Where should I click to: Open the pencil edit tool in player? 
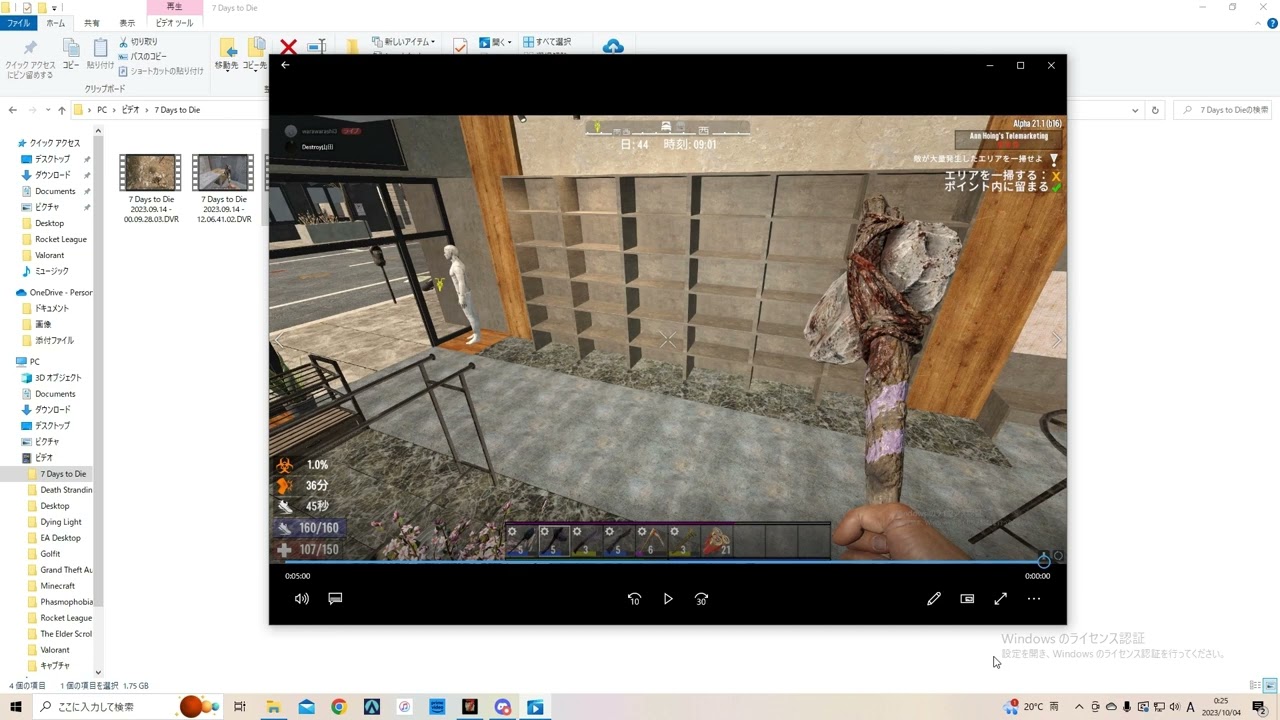click(x=934, y=599)
